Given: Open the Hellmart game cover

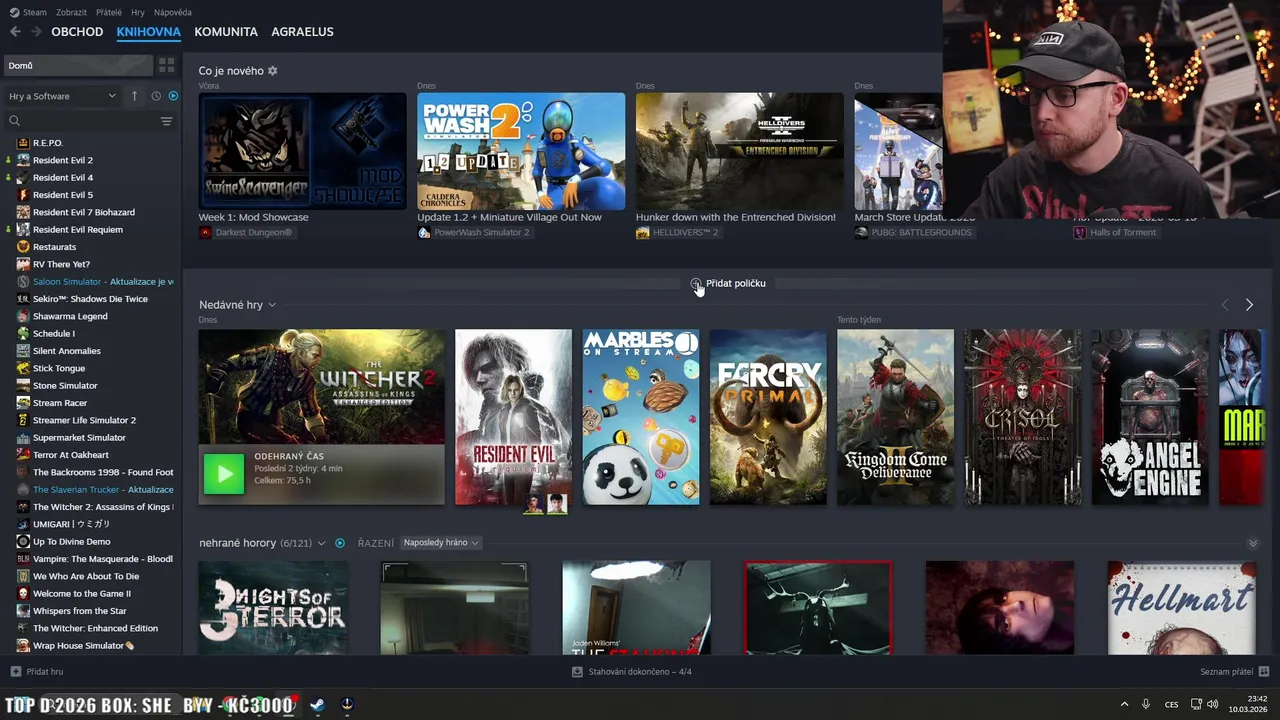Looking at the screenshot, I should [x=1181, y=608].
